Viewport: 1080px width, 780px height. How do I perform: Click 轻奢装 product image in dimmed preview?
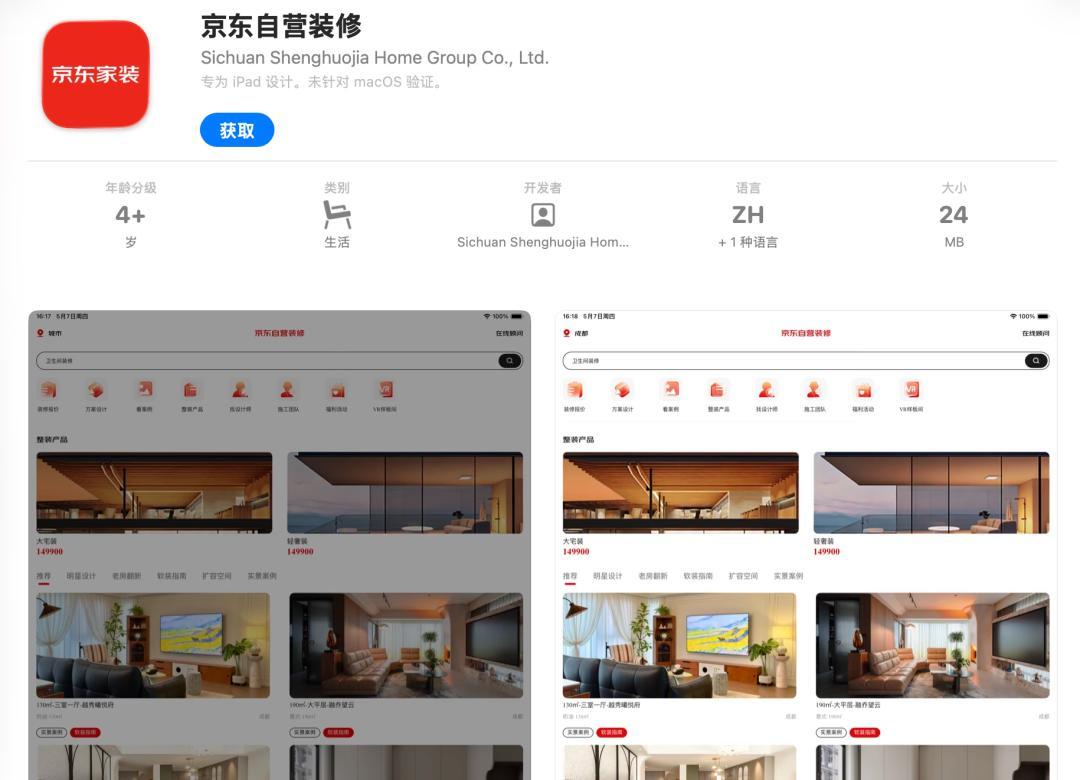coord(405,493)
